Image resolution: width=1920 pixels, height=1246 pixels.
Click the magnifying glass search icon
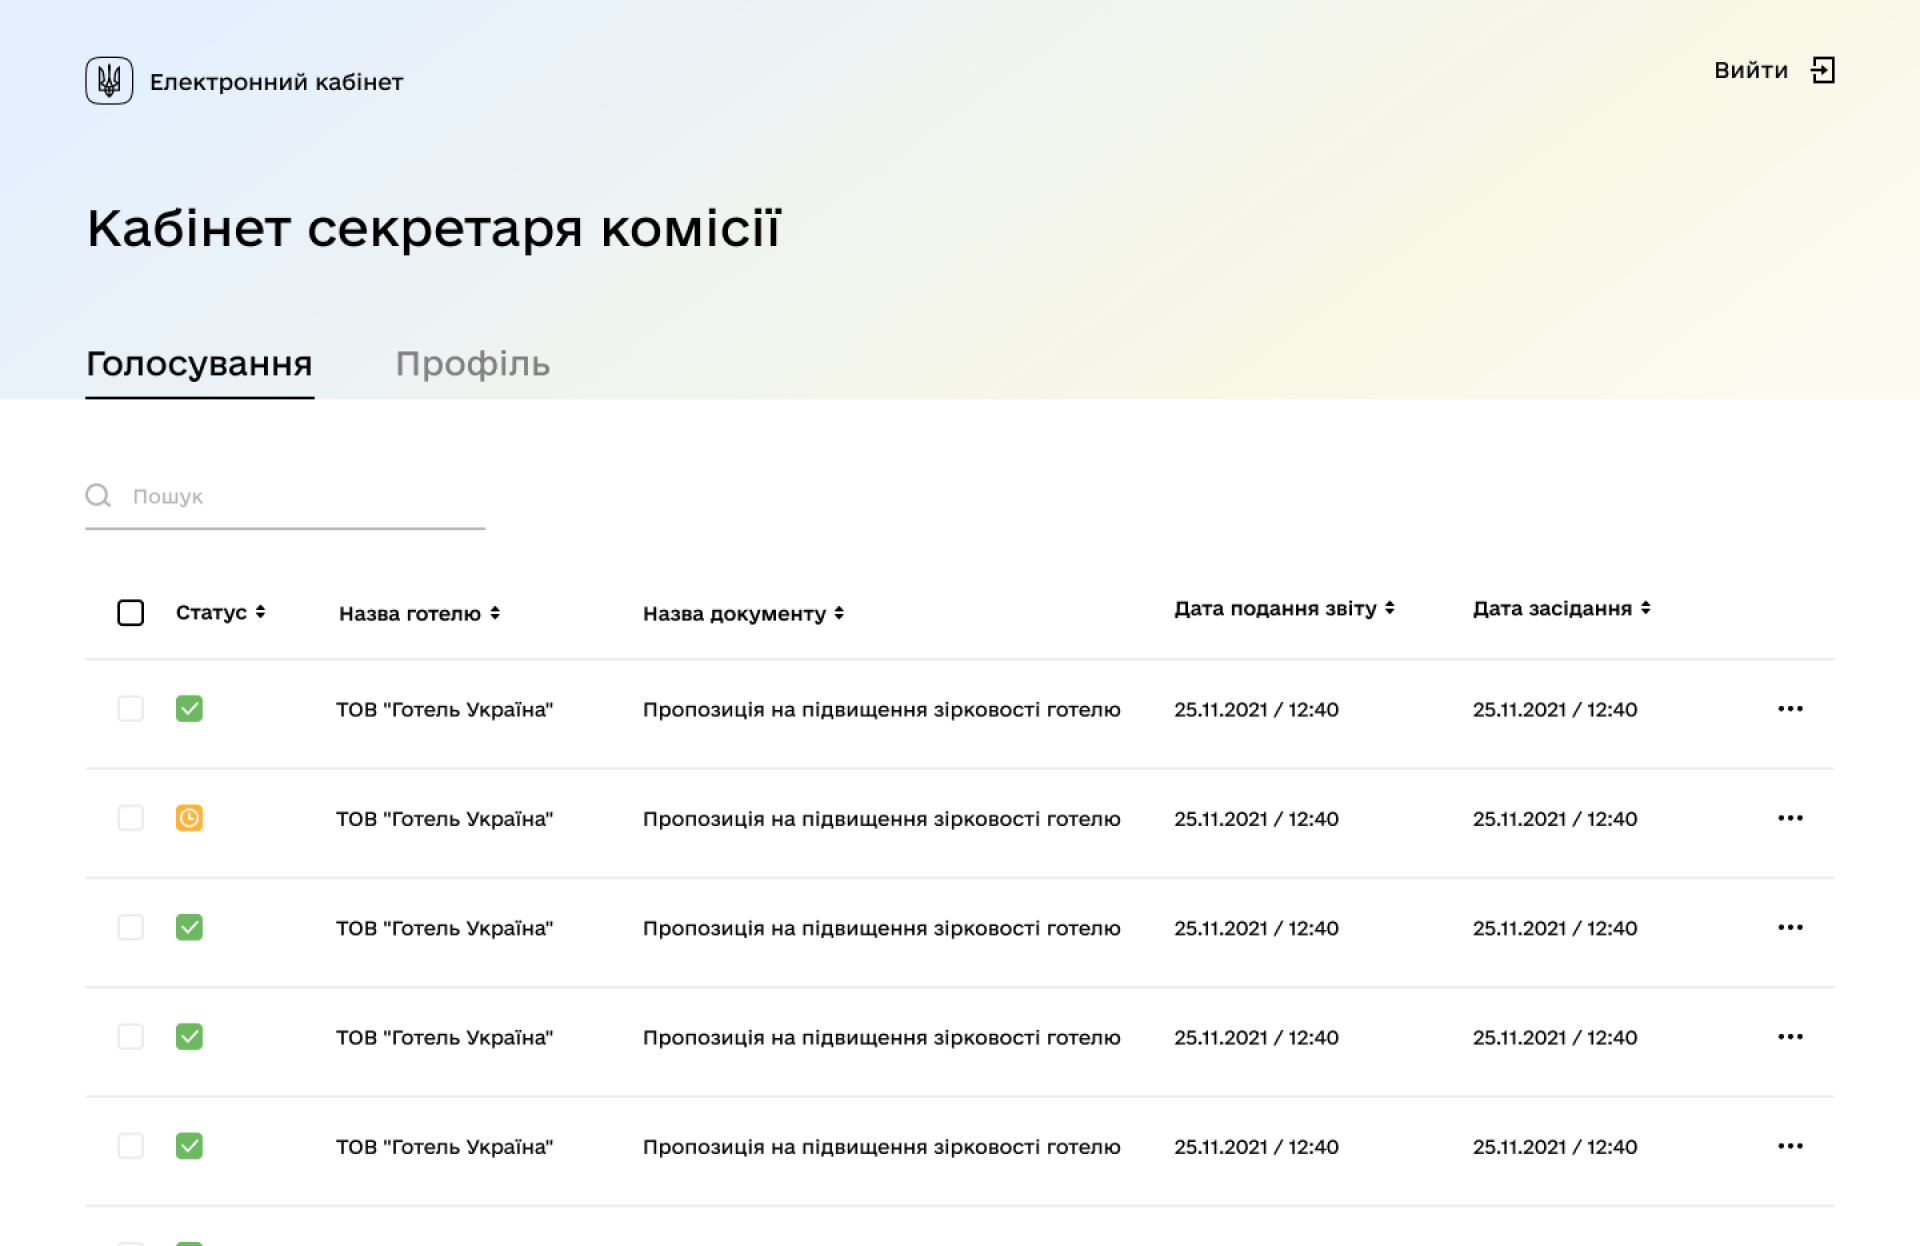coord(99,495)
